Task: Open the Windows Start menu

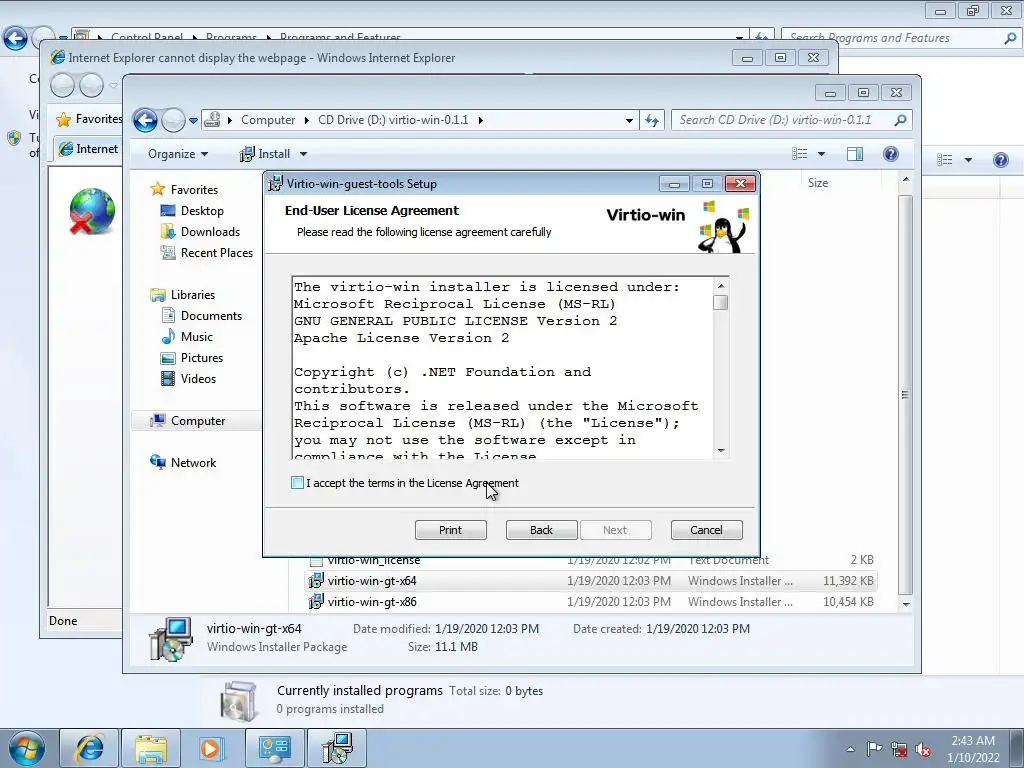Action: point(27,748)
